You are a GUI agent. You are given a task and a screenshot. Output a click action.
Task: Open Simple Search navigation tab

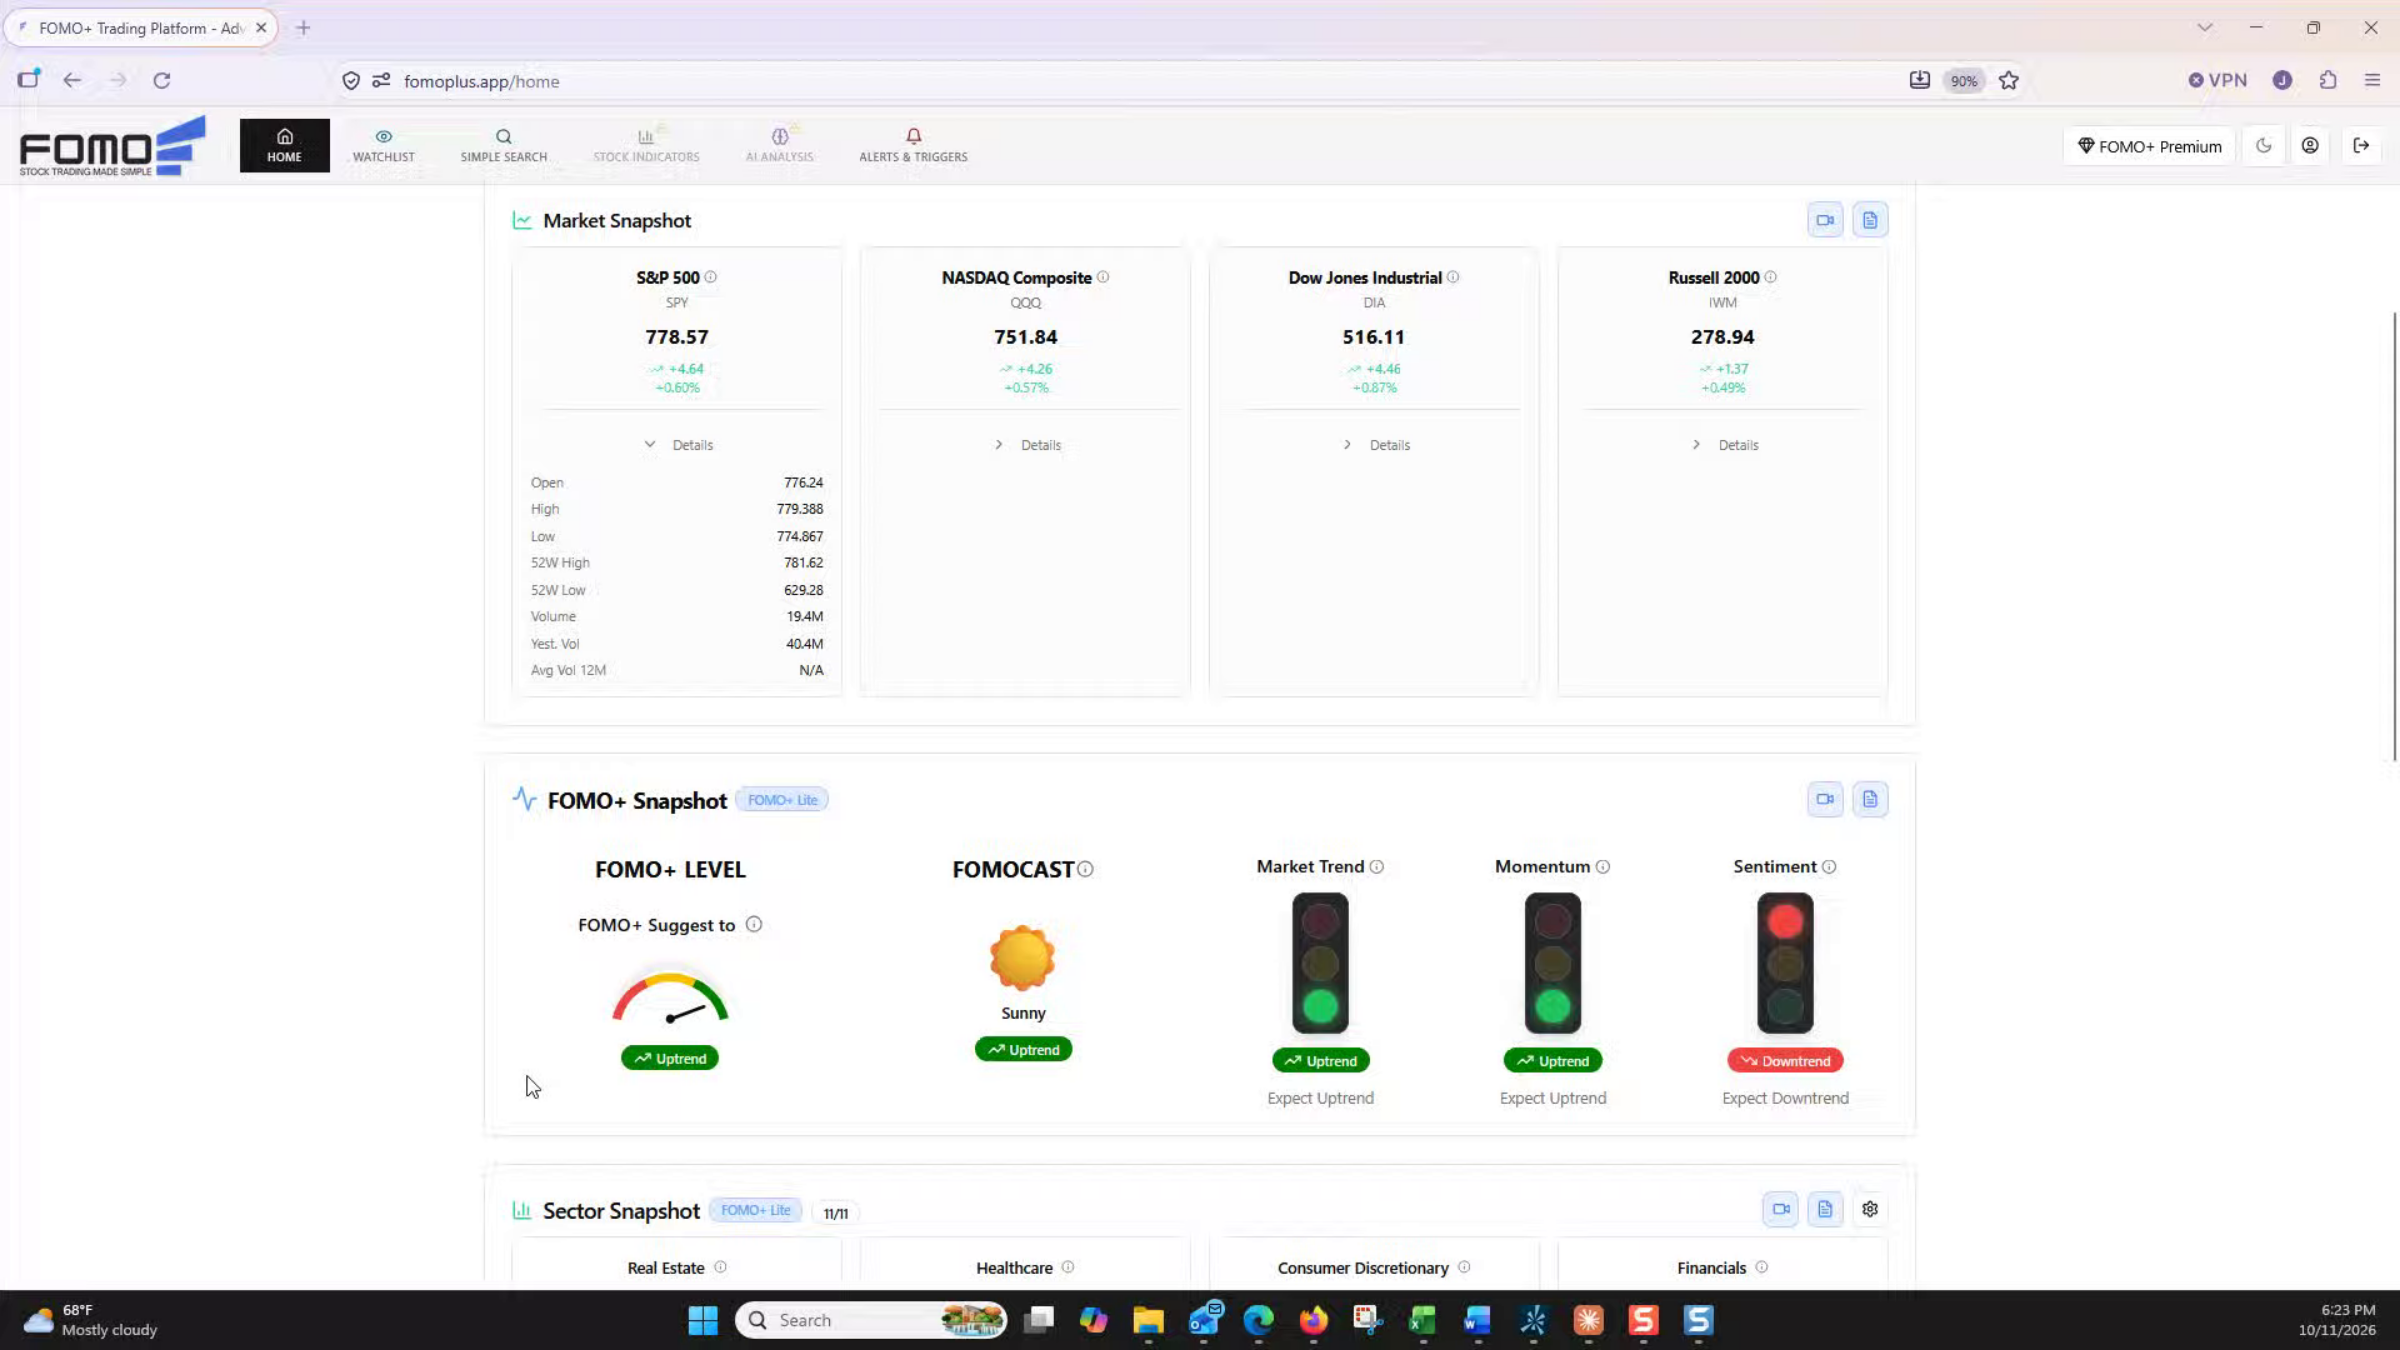(504, 146)
